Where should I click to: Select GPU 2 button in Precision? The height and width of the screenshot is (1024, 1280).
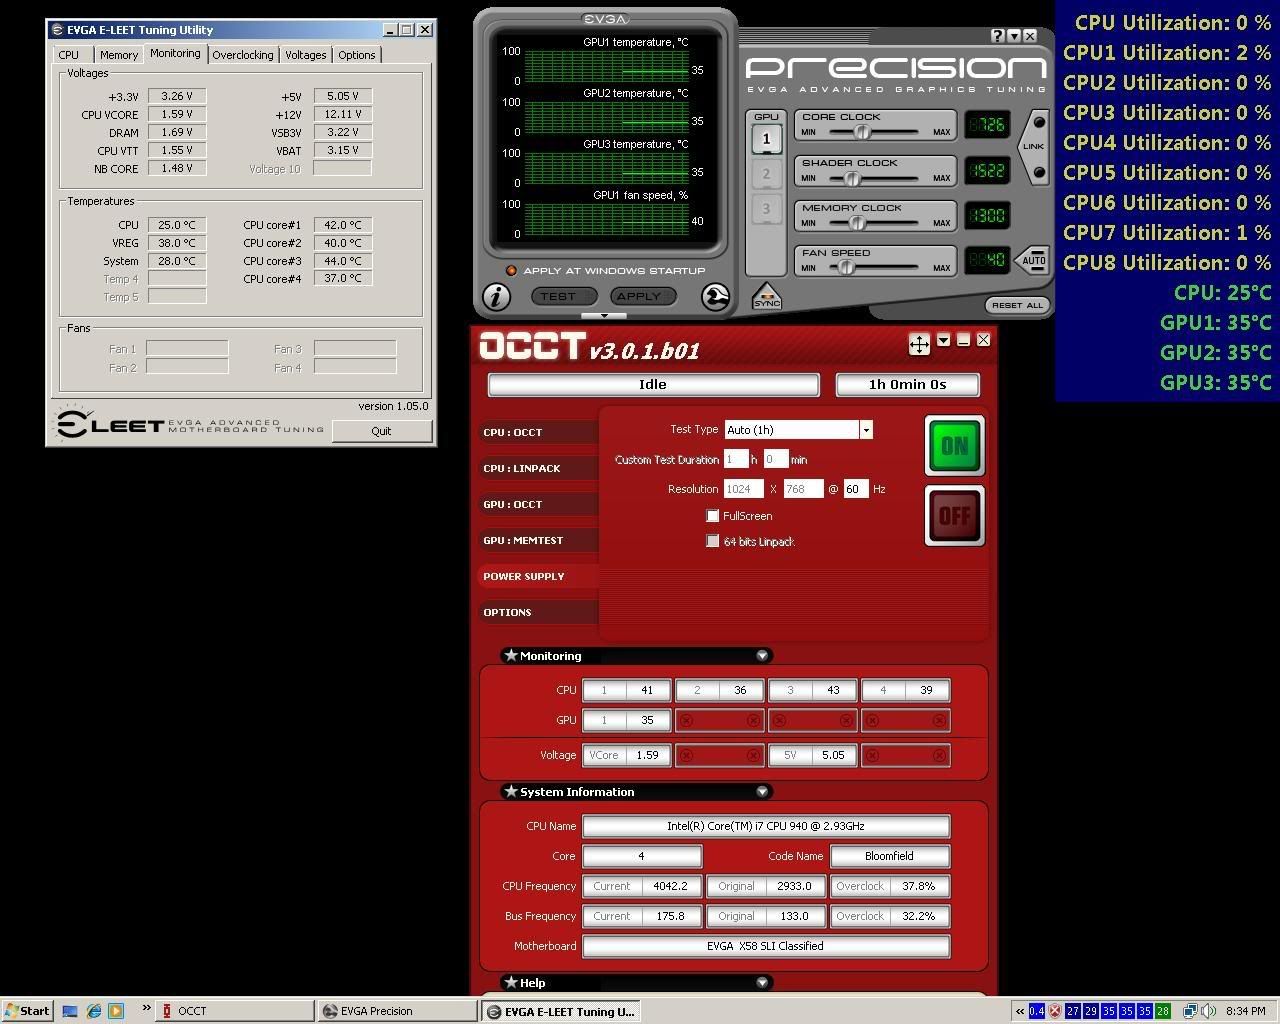766,174
